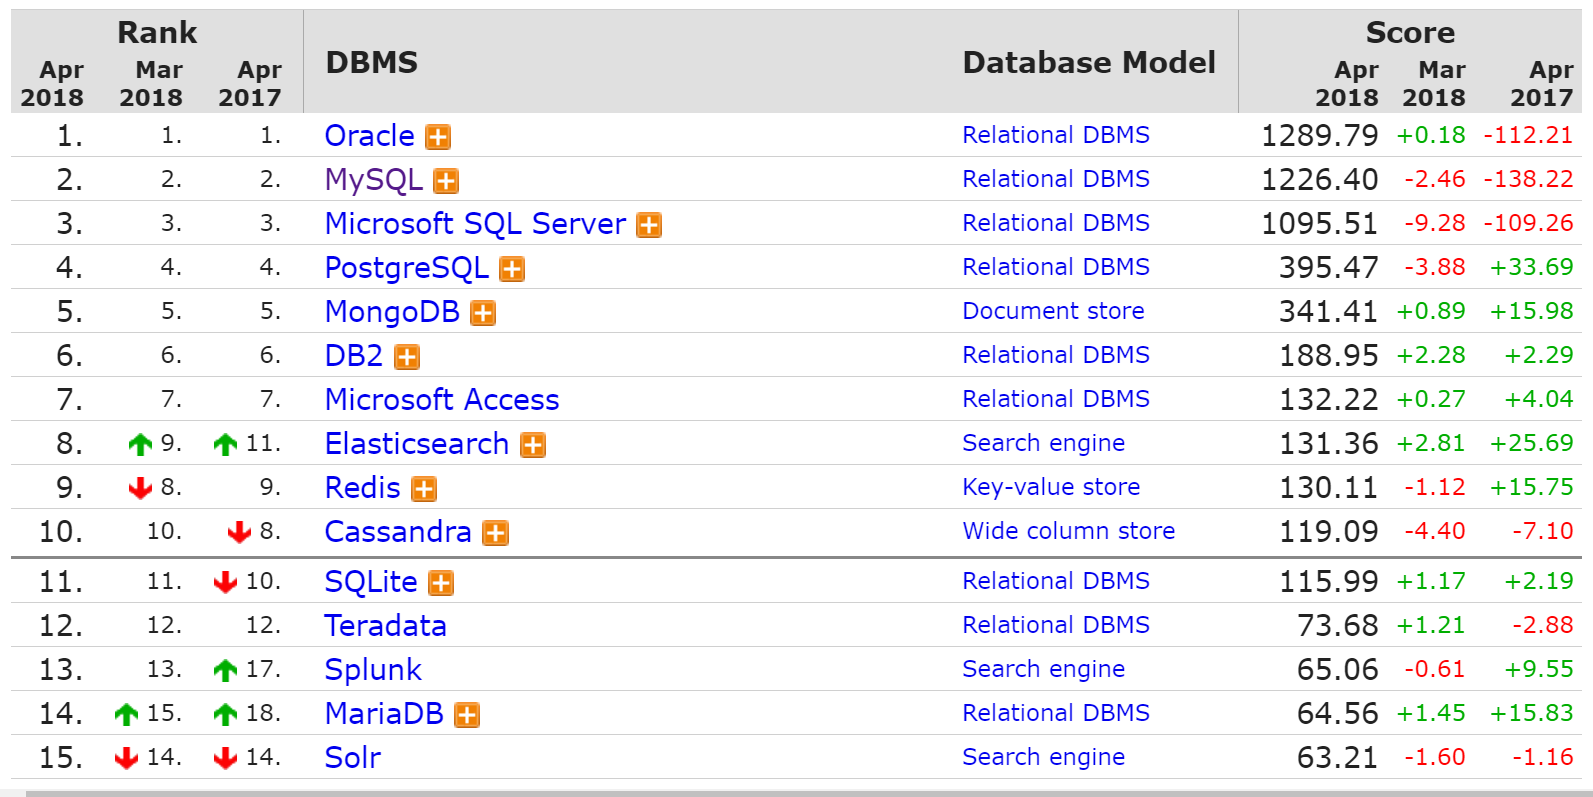
Task: Click the plus icon beside Elasticsearch
Action: tap(533, 445)
